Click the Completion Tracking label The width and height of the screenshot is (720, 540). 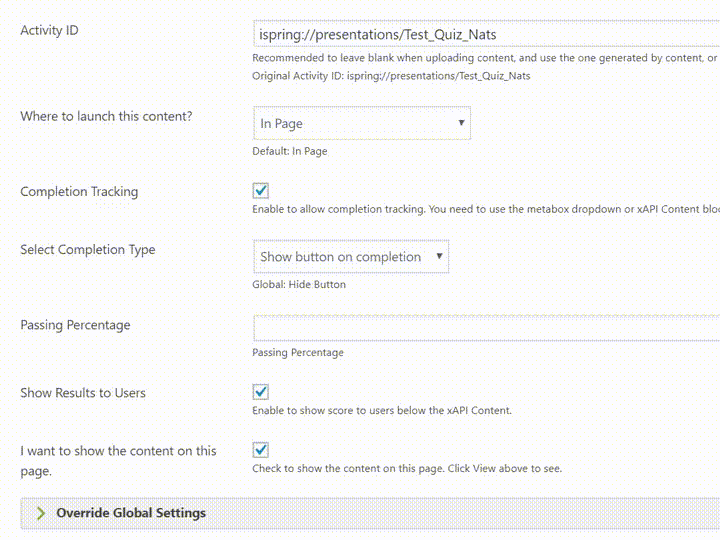point(79,191)
